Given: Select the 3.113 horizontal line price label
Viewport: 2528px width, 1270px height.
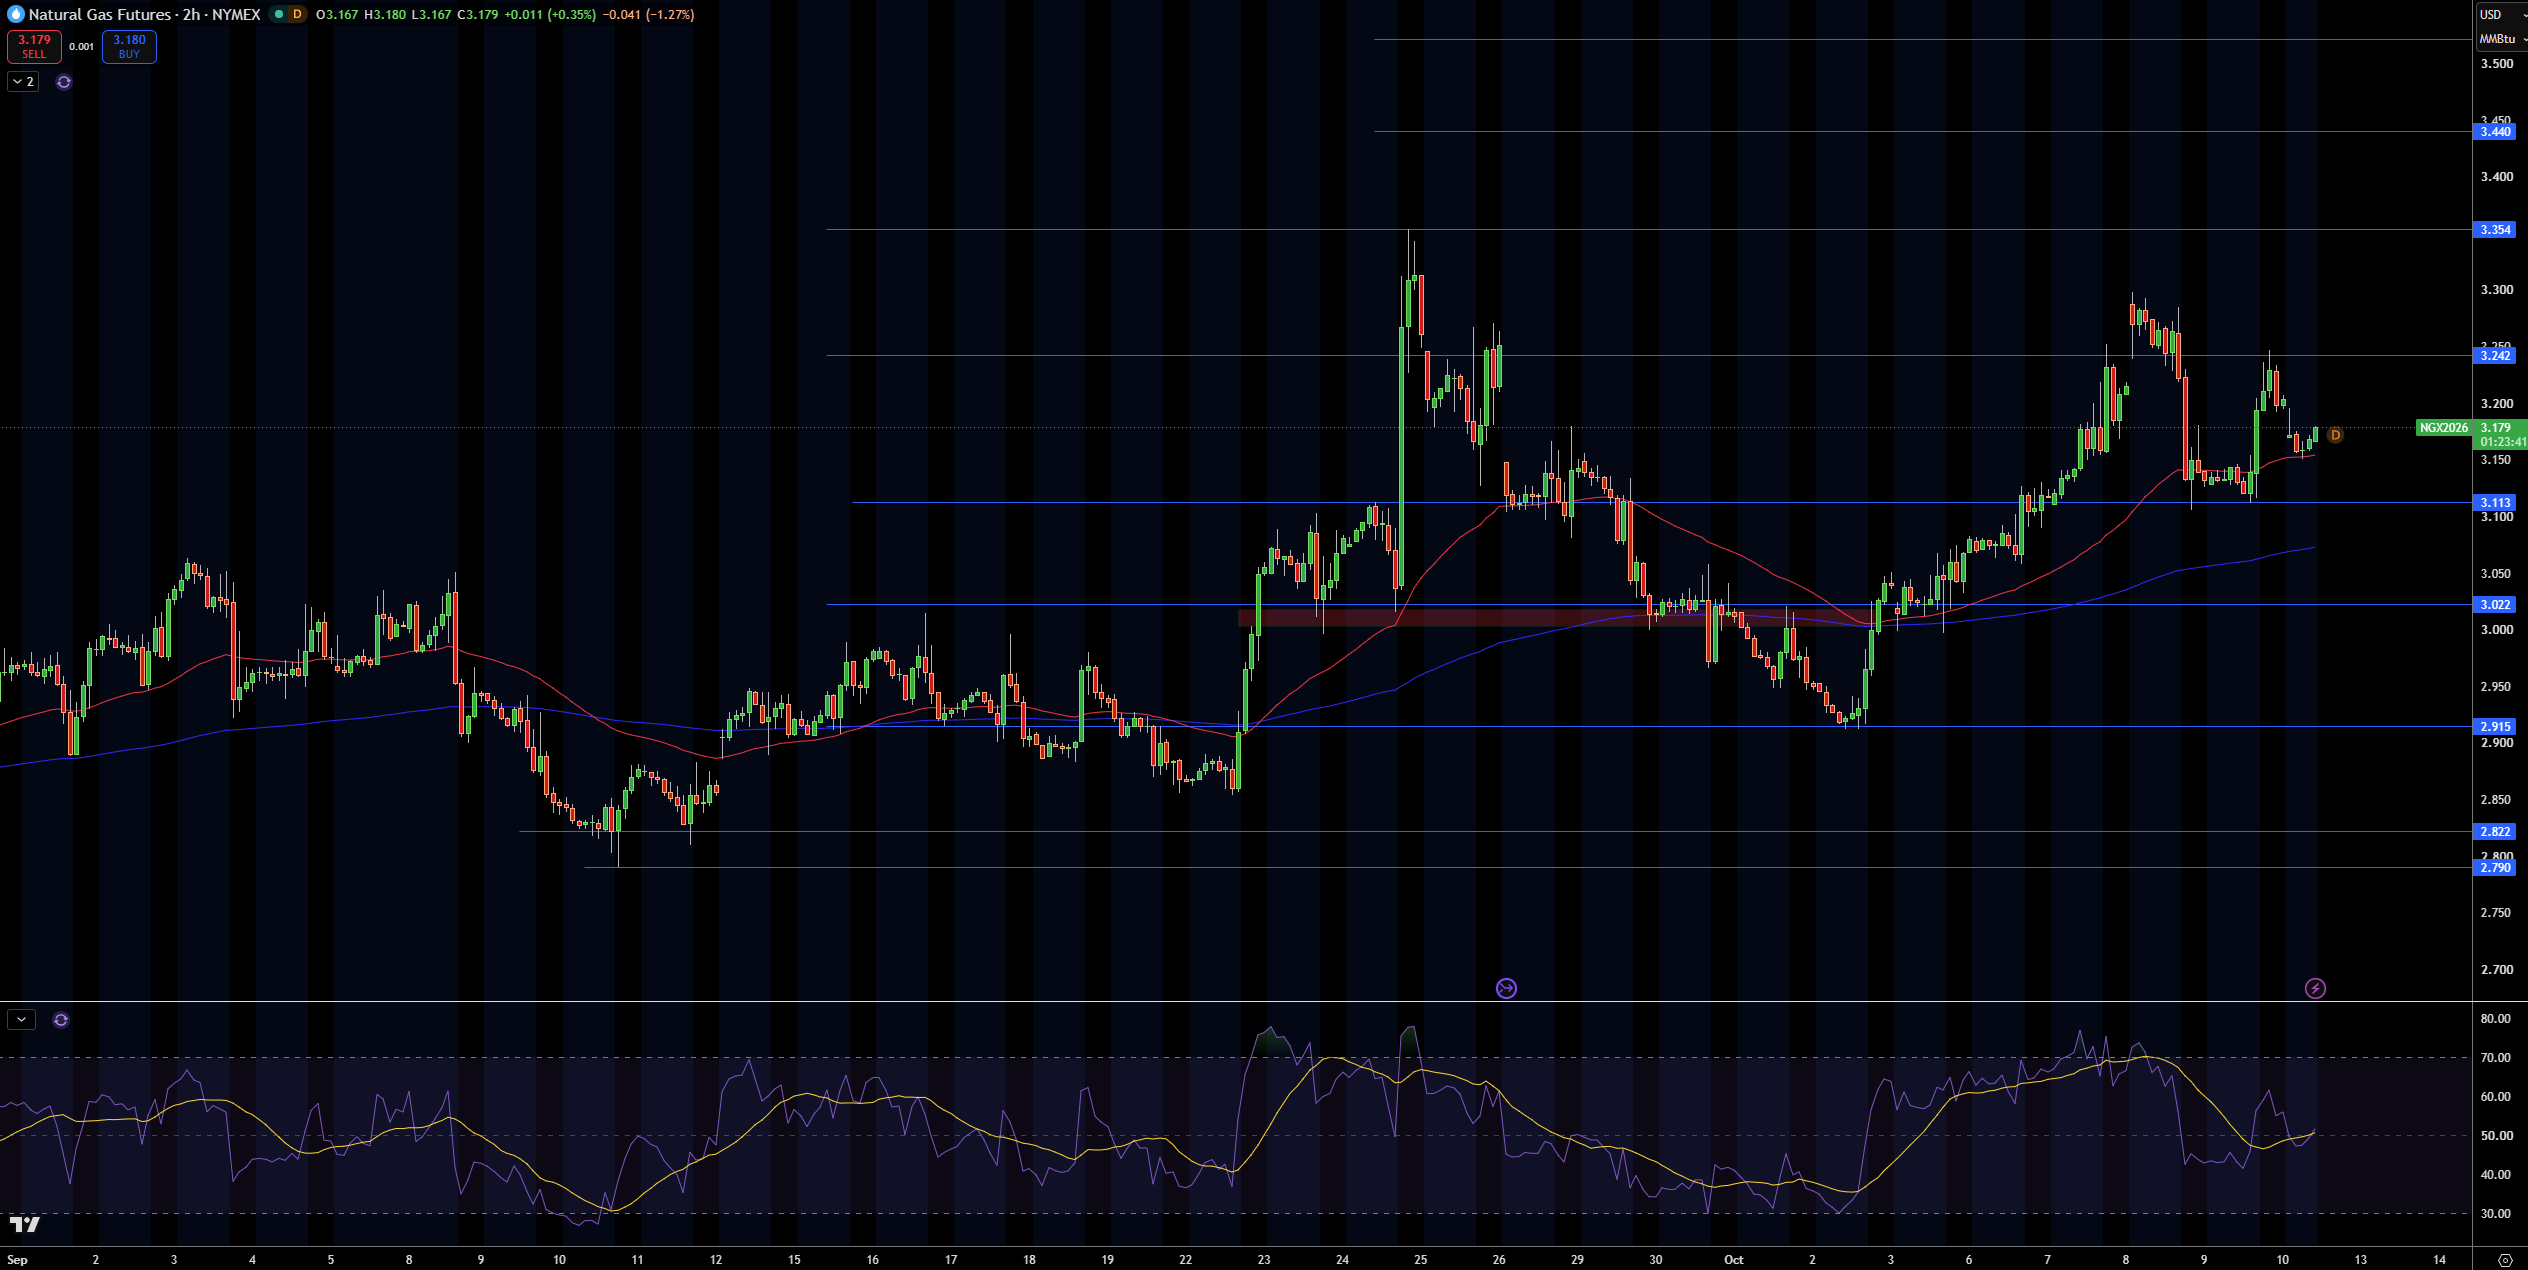Looking at the screenshot, I should tap(2495, 503).
